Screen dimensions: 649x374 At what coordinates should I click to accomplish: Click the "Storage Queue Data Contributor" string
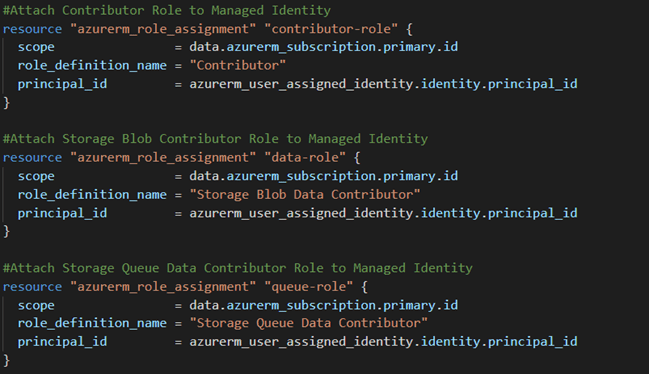coord(309,323)
